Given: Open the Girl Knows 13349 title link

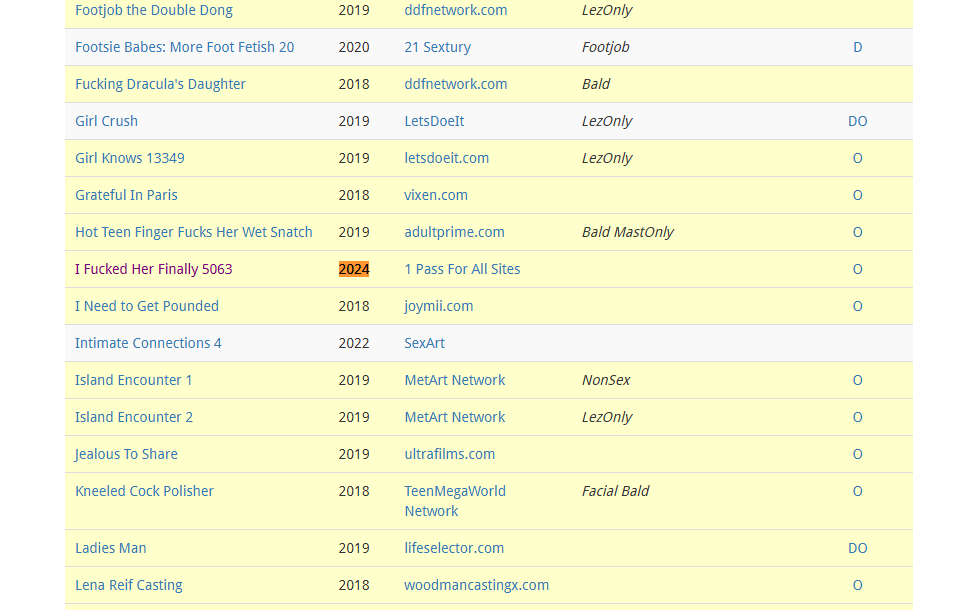Looking at the screenshot, I should tap(130, 158).
